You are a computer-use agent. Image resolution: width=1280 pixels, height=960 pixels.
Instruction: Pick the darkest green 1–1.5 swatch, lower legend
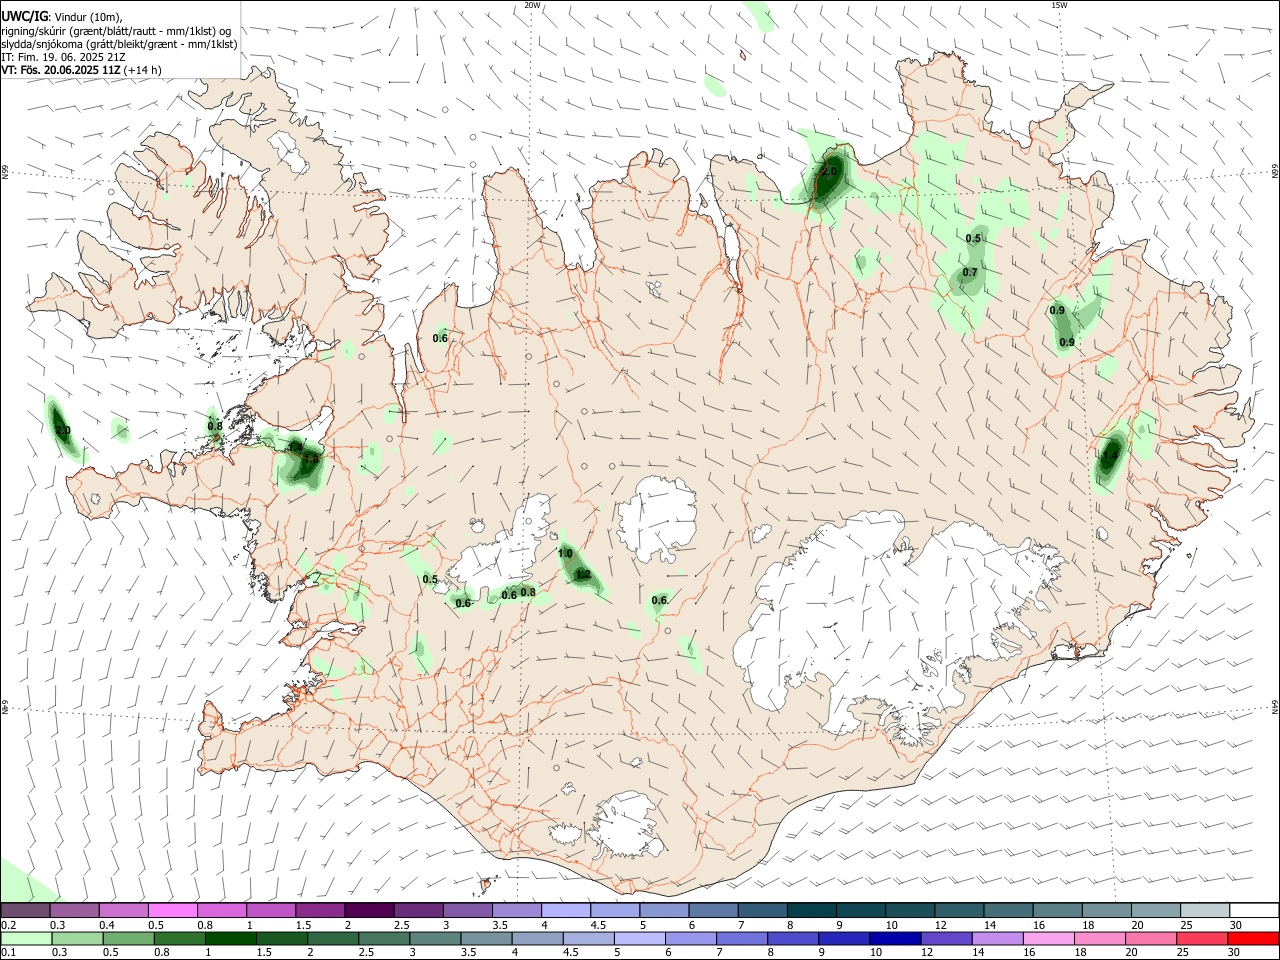230,939
